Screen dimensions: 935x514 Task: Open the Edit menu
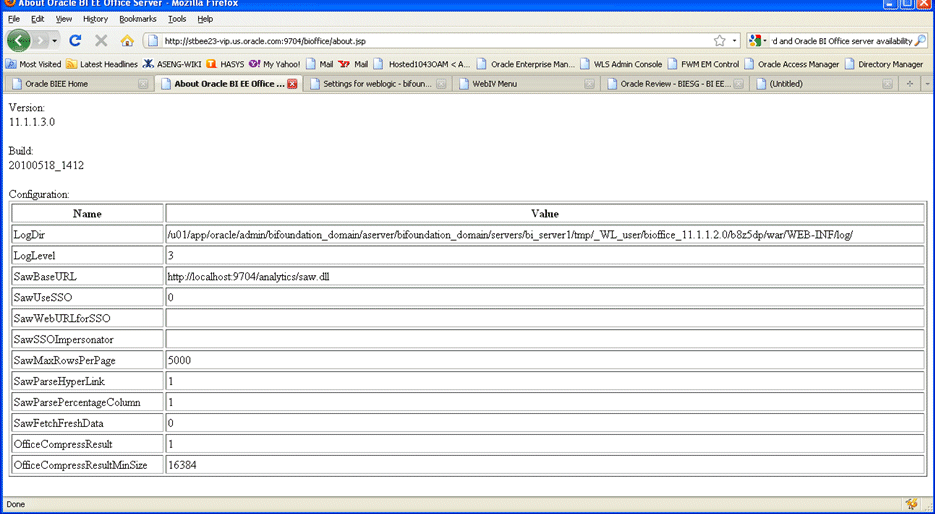pyautogui.click(x=38, y=19)
